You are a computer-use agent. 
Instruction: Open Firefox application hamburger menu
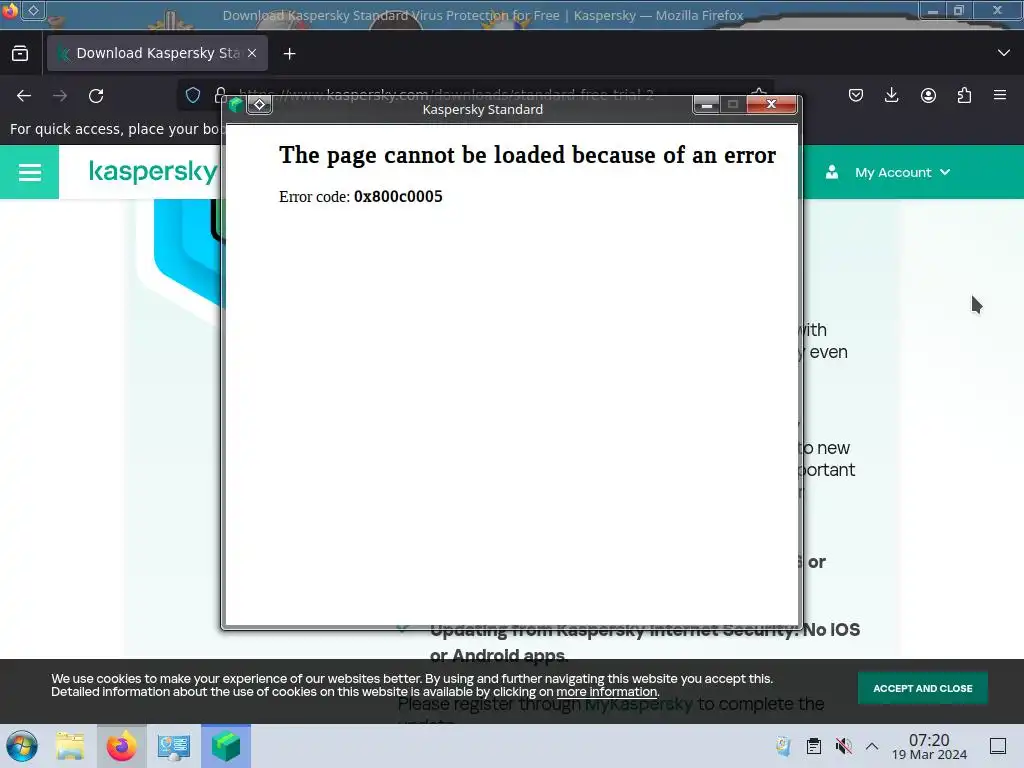point(1000,96)
